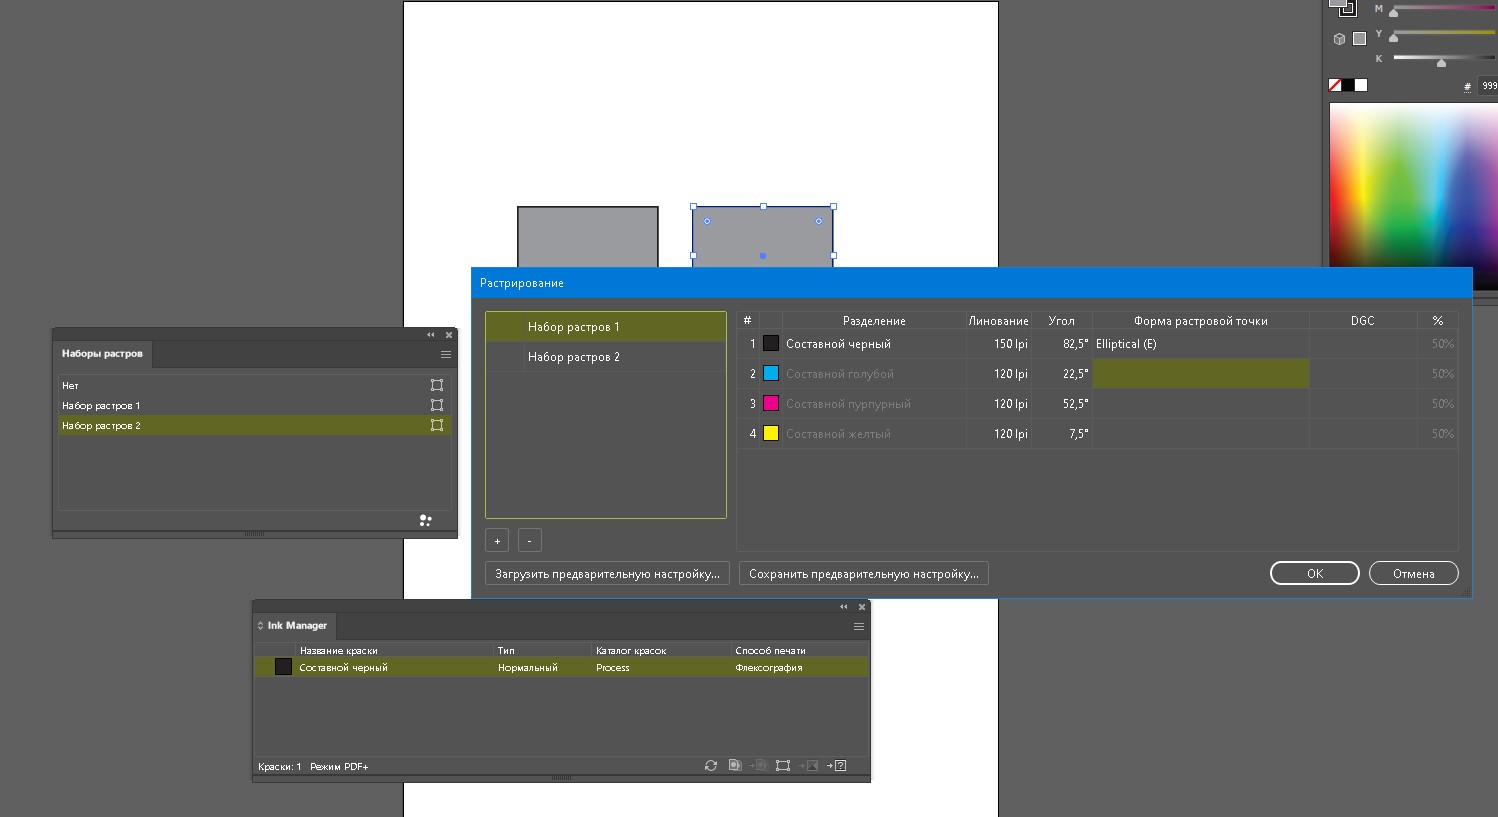Click the fill and stroke indicator
This screenshot has width=1498, height=817.
pyautogui.click(x=1343, y=7)
